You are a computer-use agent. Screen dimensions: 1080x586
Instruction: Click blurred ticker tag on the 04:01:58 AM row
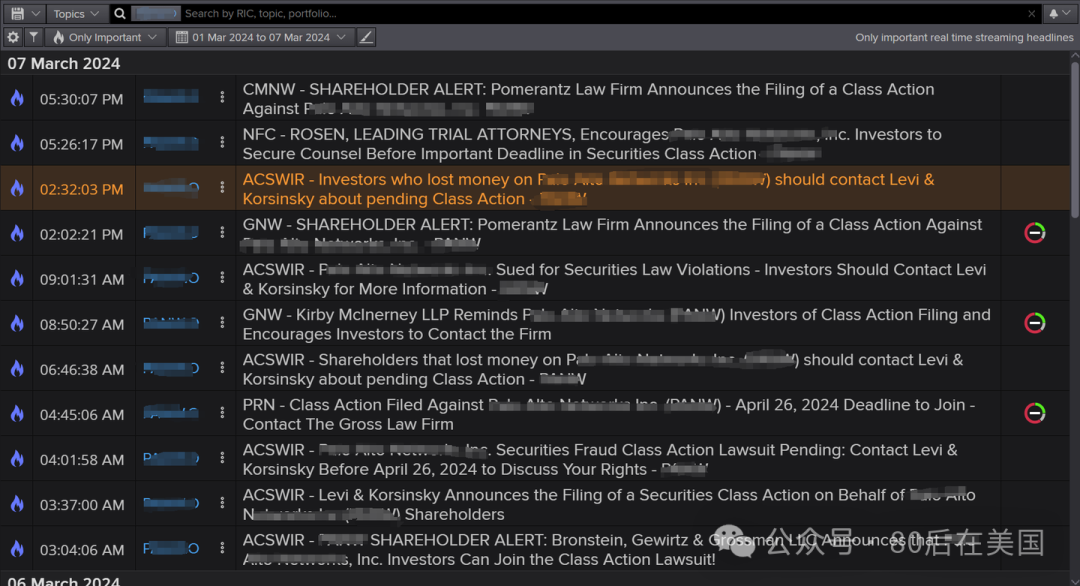pos(171,459)
